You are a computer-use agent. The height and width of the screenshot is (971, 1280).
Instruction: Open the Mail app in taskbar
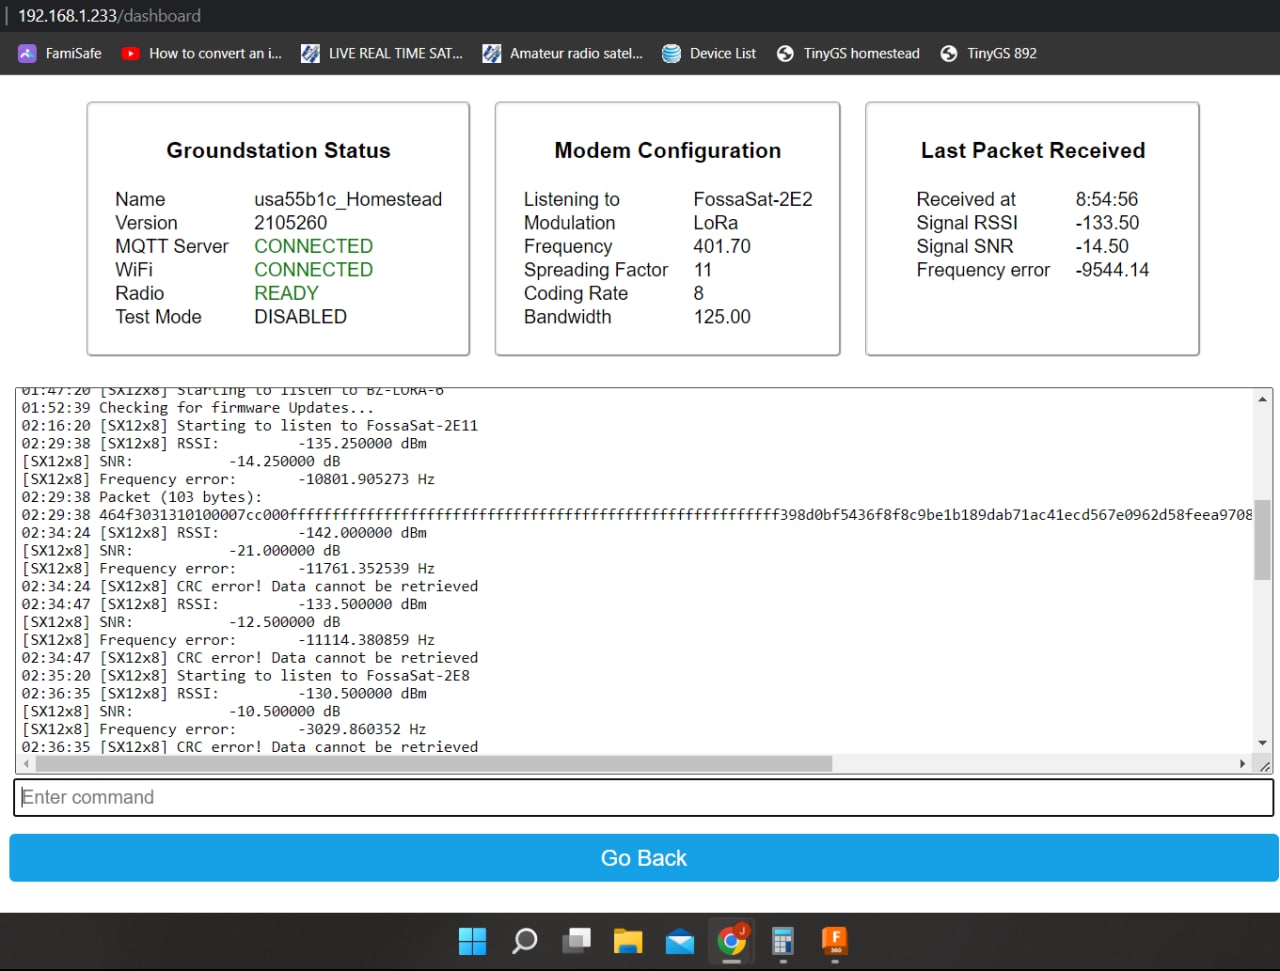(680, 941)
